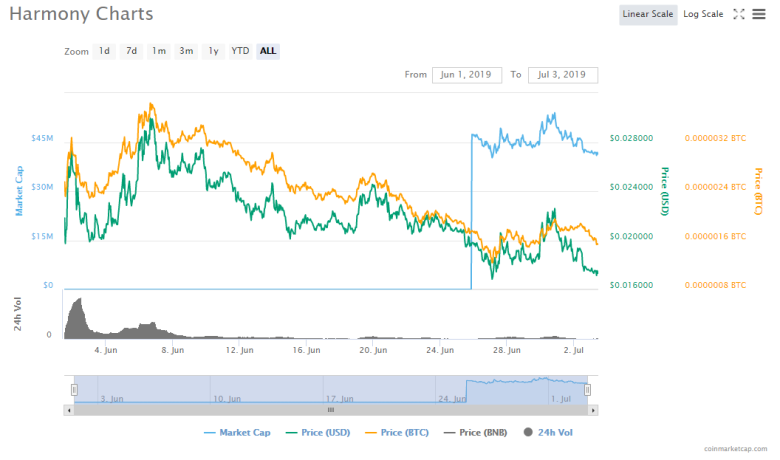
Task: Click navigator scrollbar left arrow
Action: tap(69, 410)
